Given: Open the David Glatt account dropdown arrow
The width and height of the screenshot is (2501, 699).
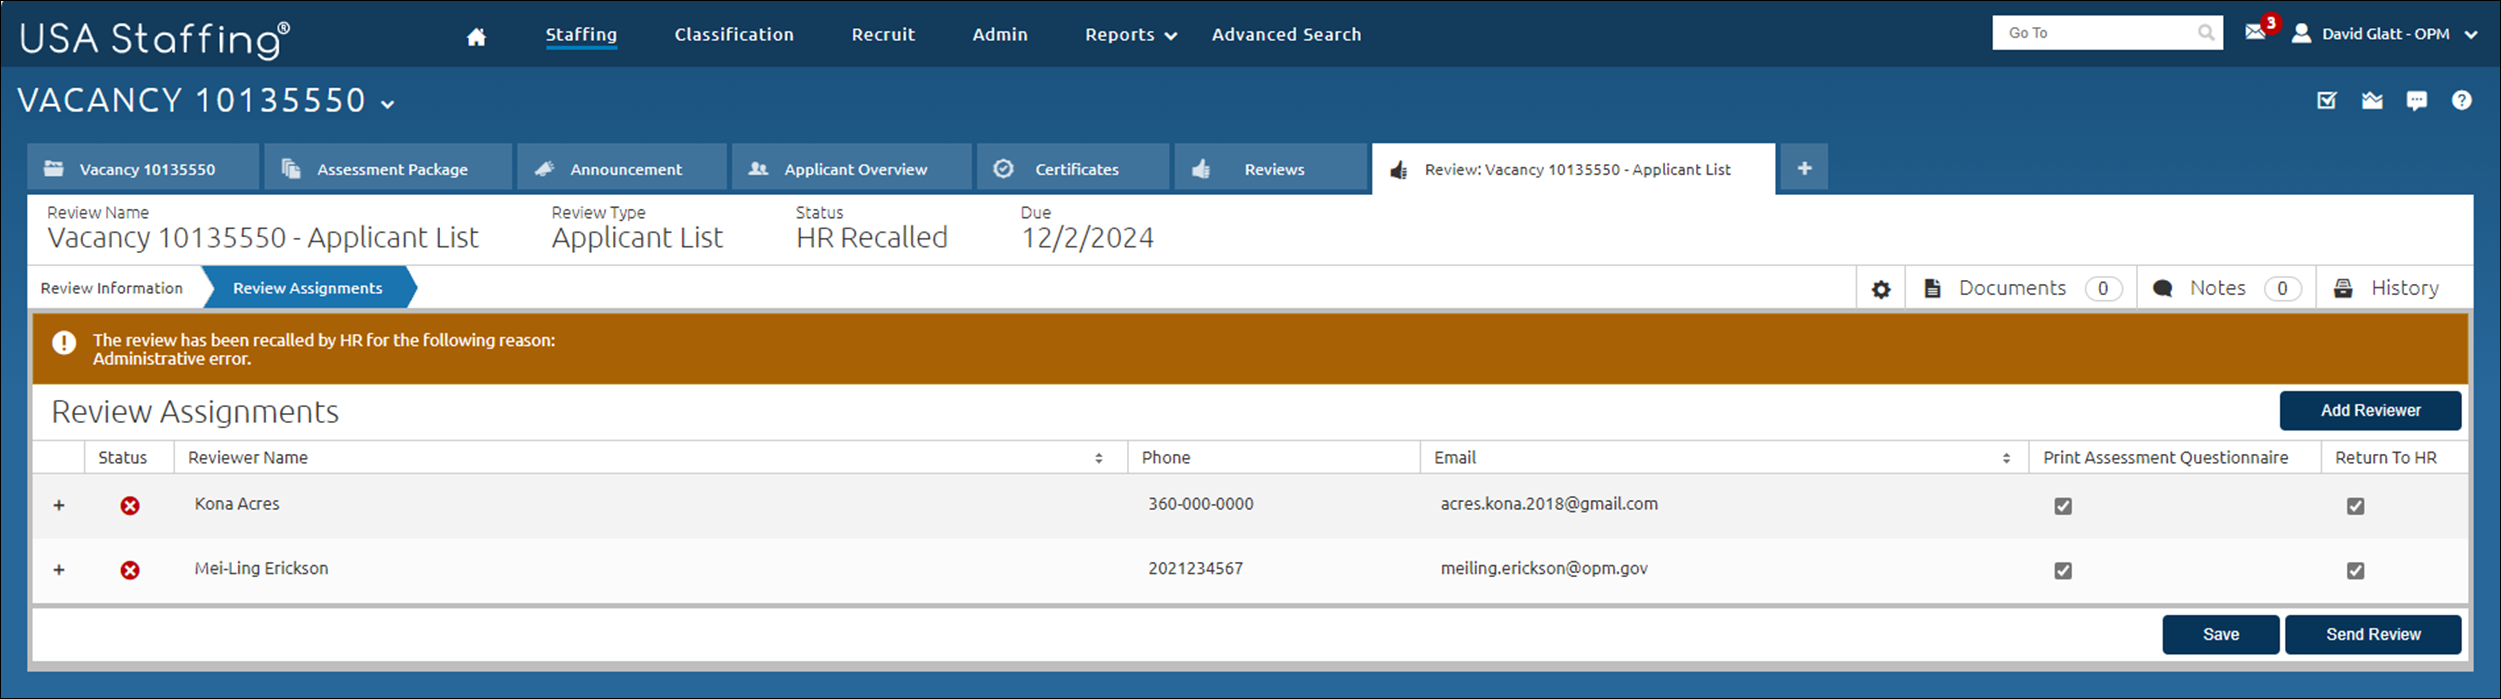Looking at the screenshot, I should [2471, 34].
